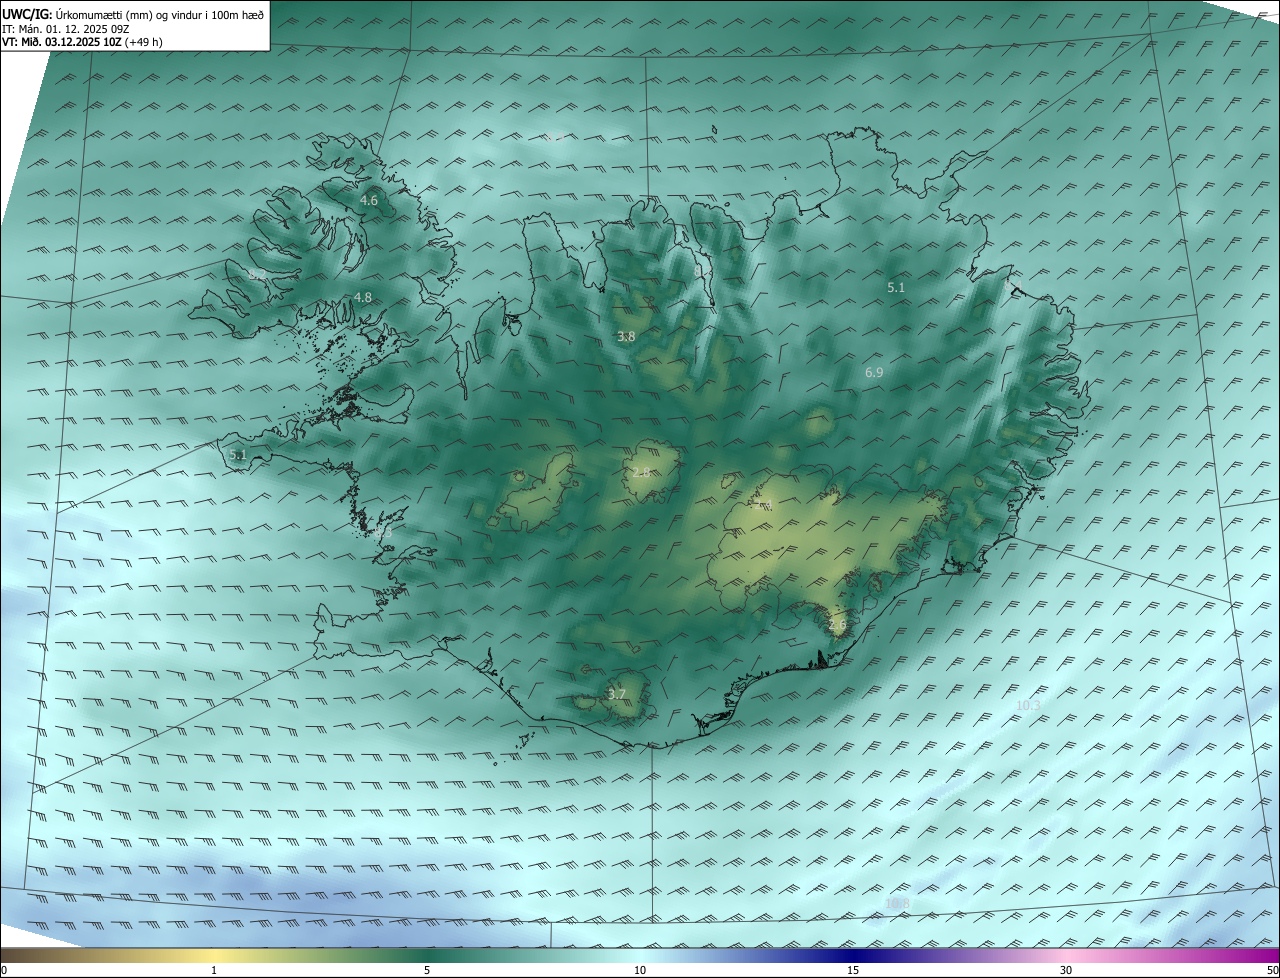Click the 3.8 value label on the map
Screen dimensions: 1280x978
[626, 337]
